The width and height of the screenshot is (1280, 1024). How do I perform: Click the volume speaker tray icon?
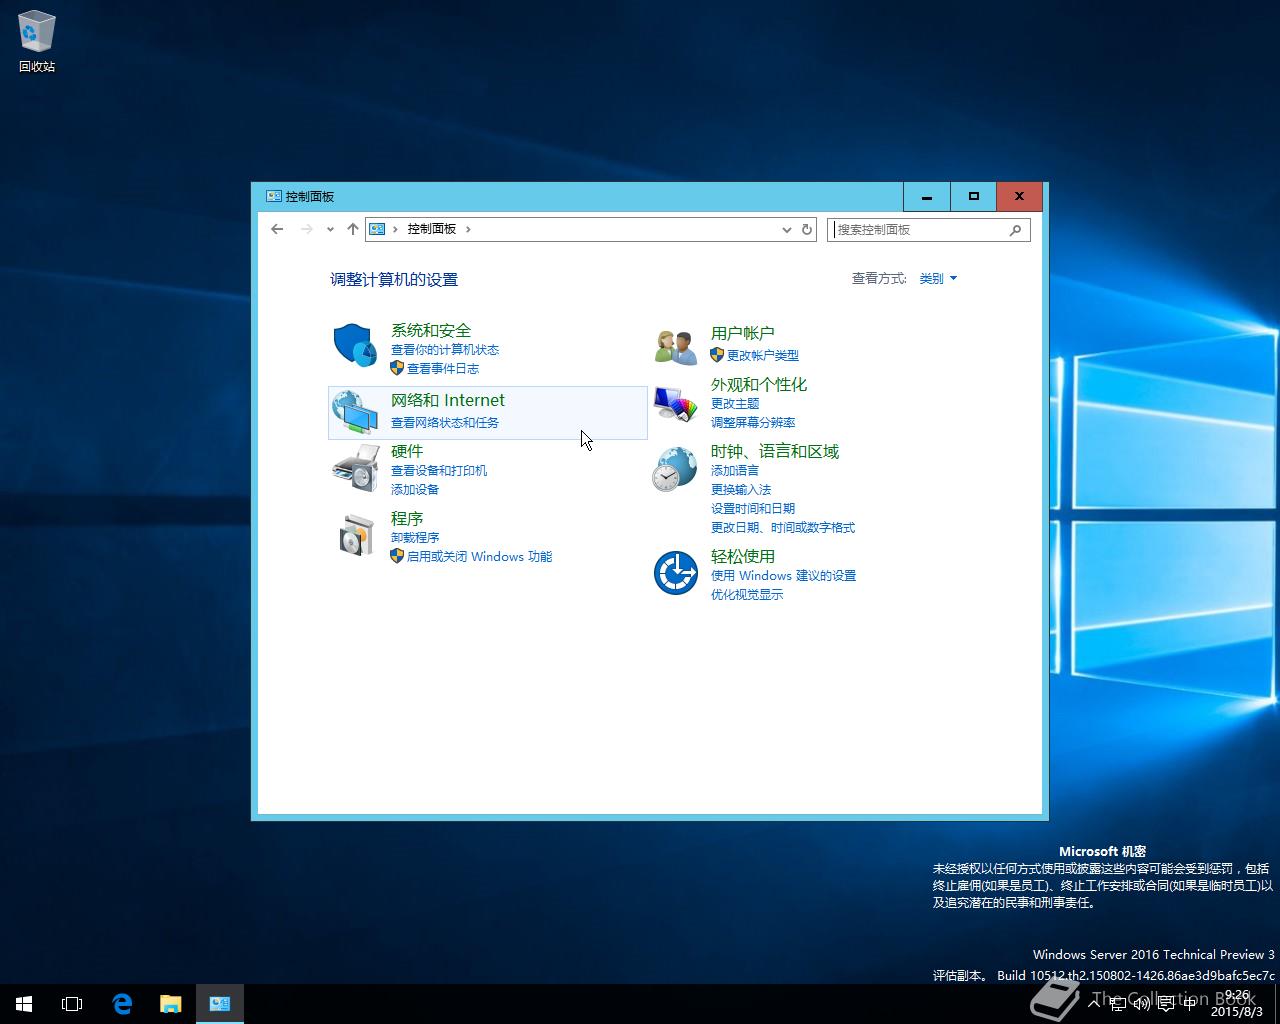[1141, 1004]
